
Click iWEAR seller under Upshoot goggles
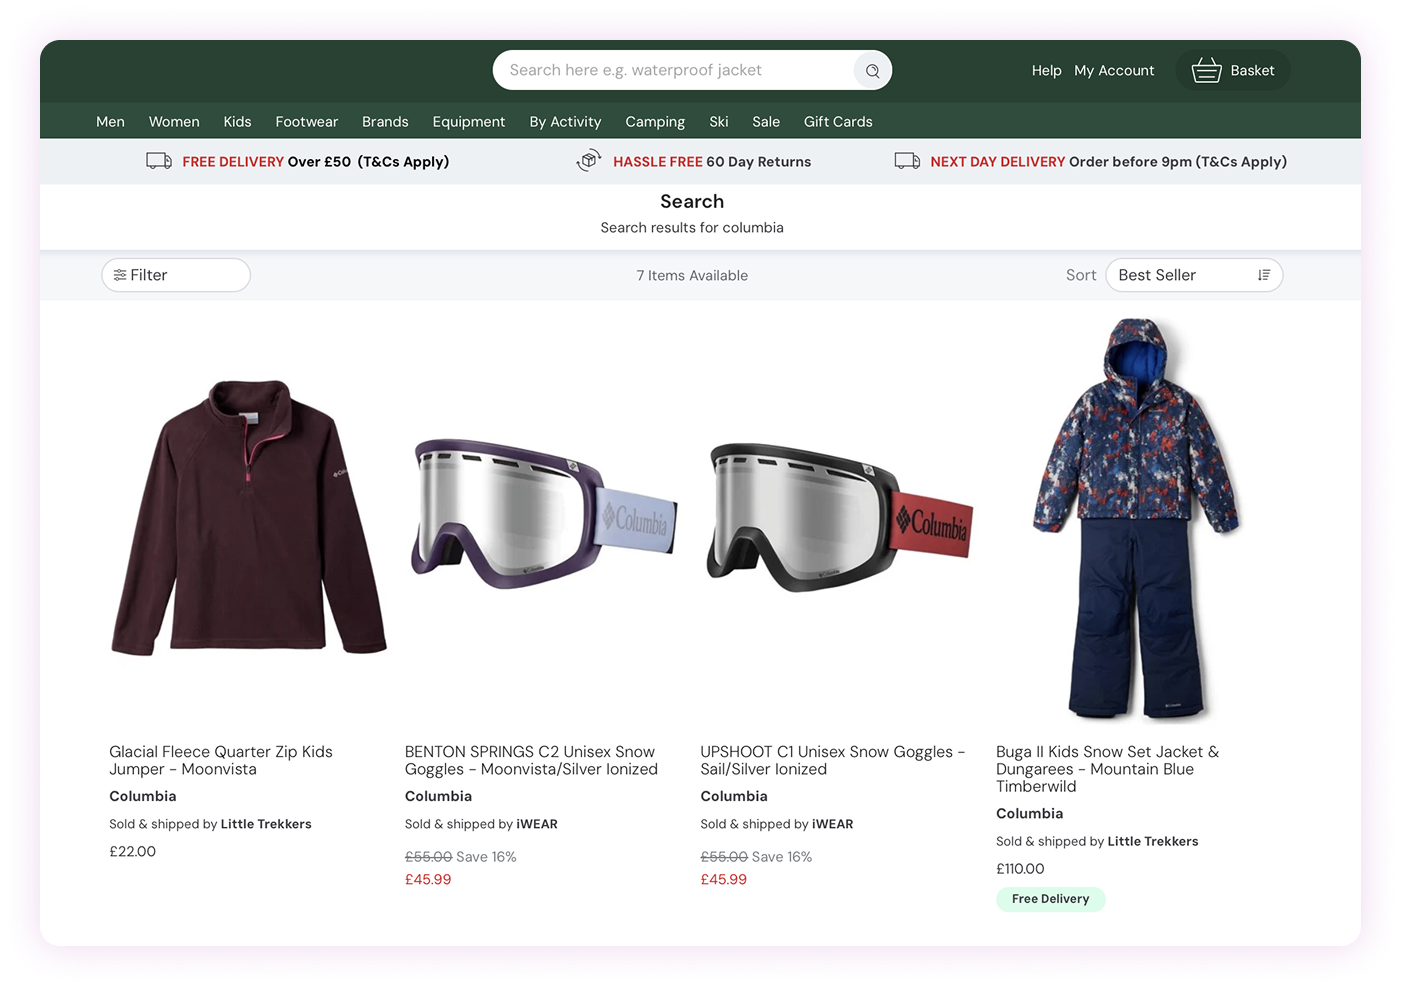(832, 824)
